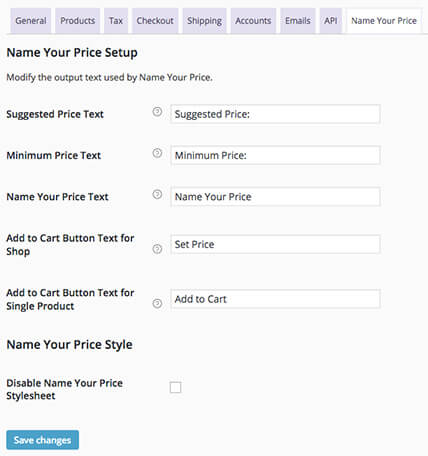The image size is (428, 456).
Task: Open the API tab
Action: pos(331,21)
